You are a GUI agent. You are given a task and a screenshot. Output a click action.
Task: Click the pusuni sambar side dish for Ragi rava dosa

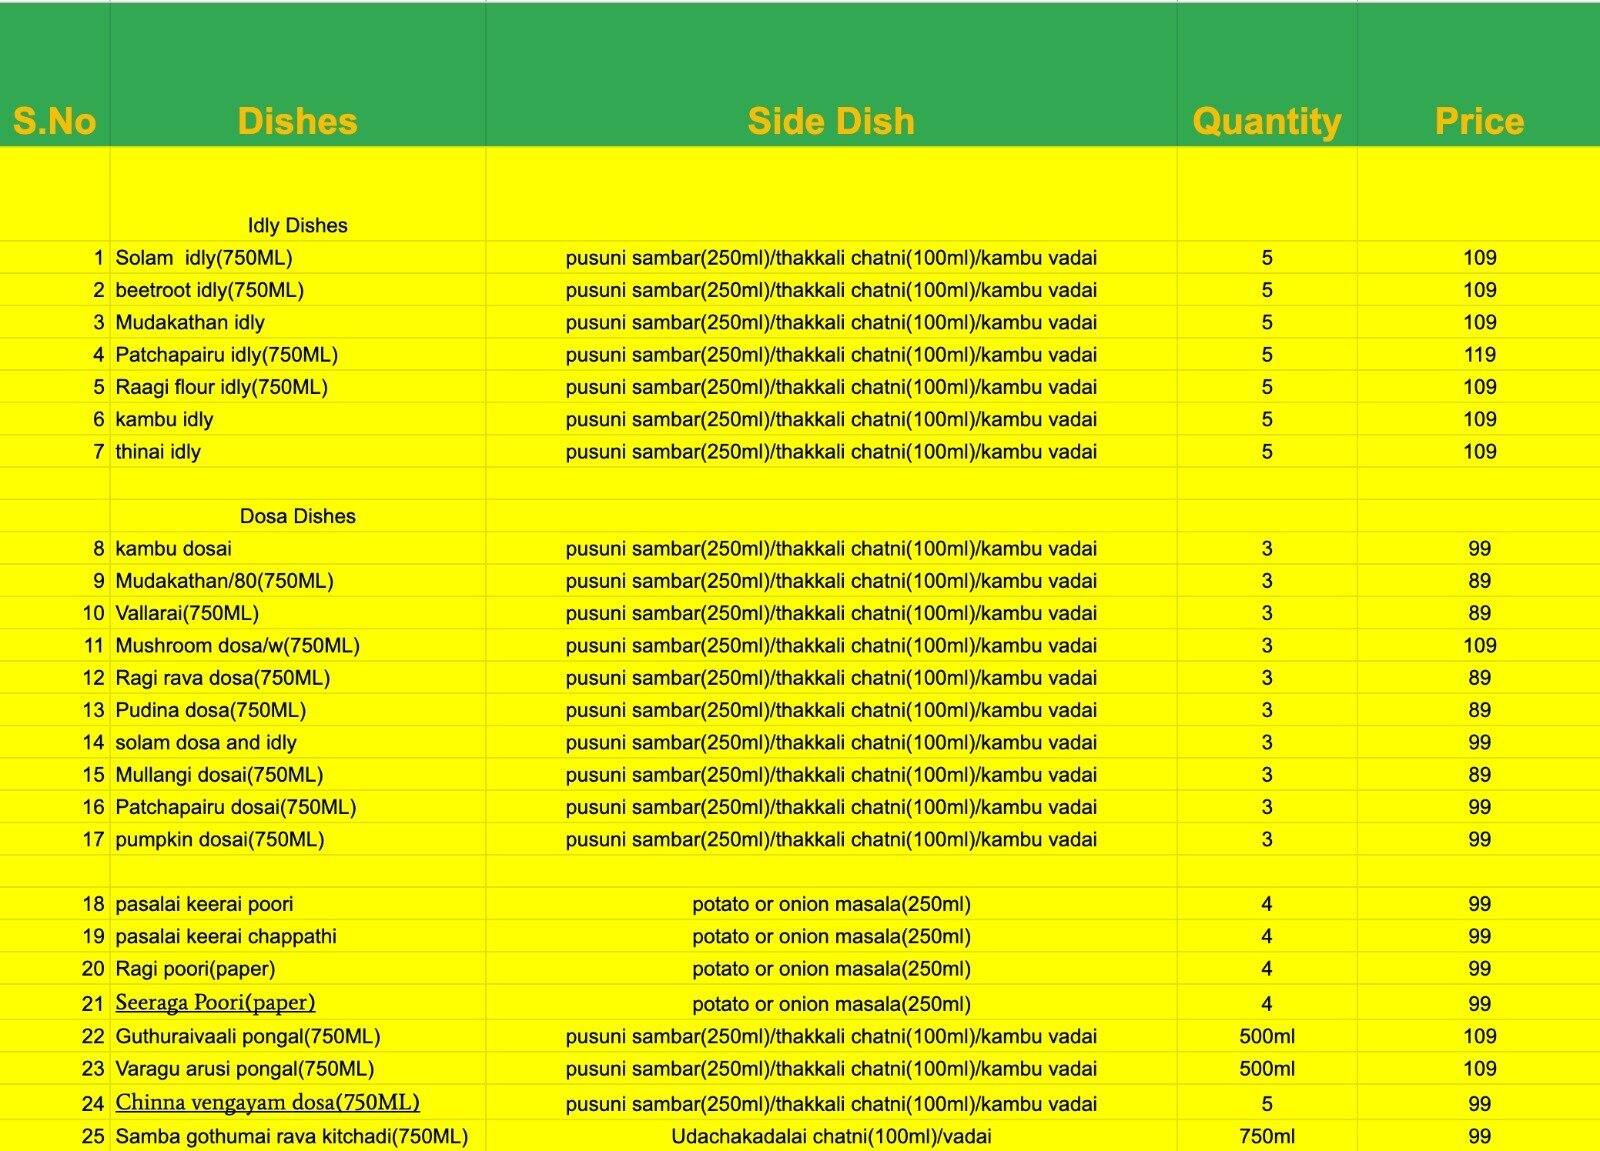tap(831, 678)
